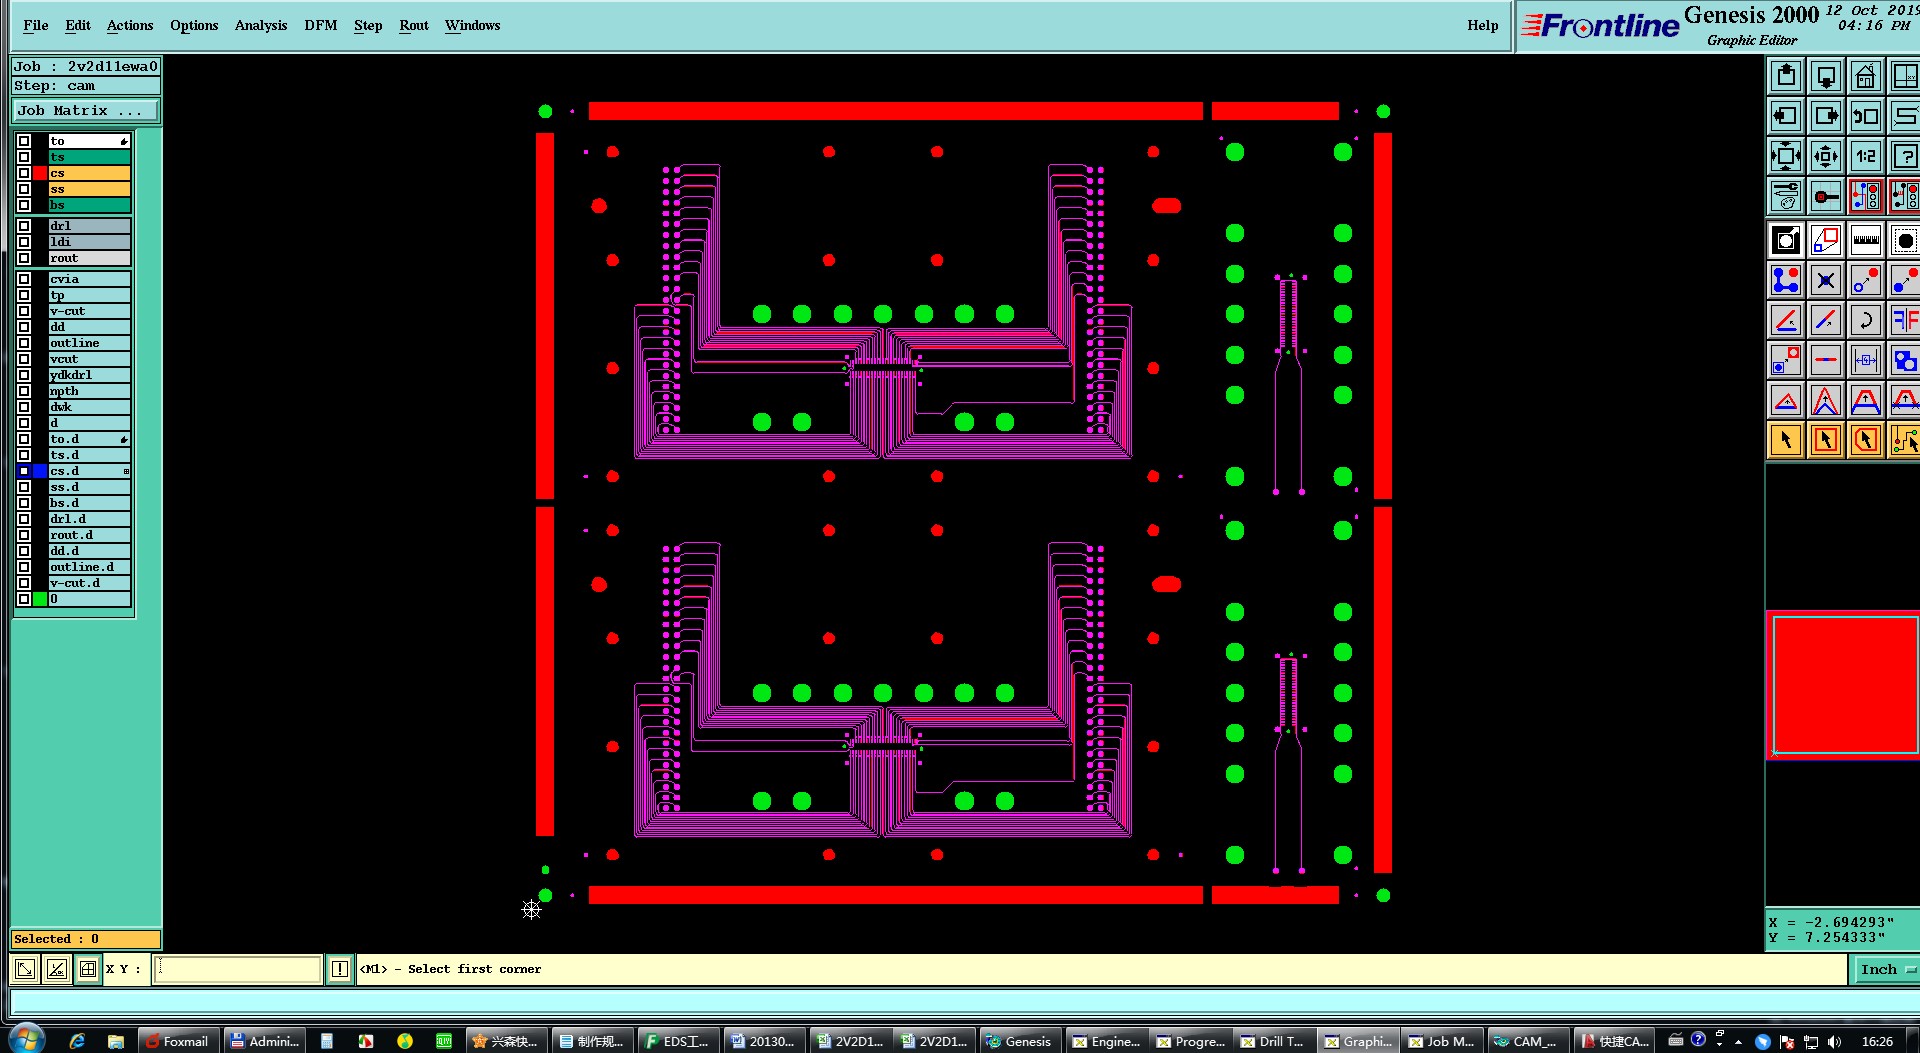Click the snap control red target icon
The image size is (1920, 1053).
tap(1826, 196)
